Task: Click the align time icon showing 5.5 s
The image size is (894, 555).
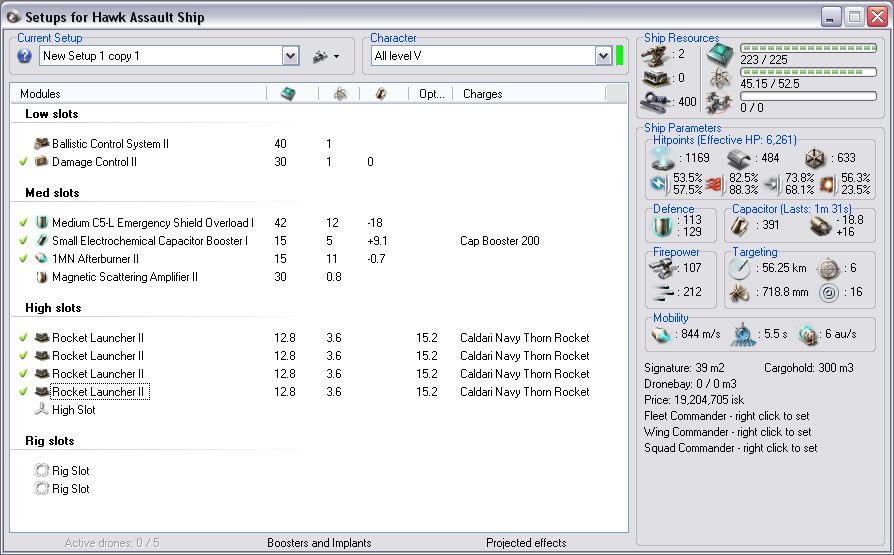Action: point(743,335)
